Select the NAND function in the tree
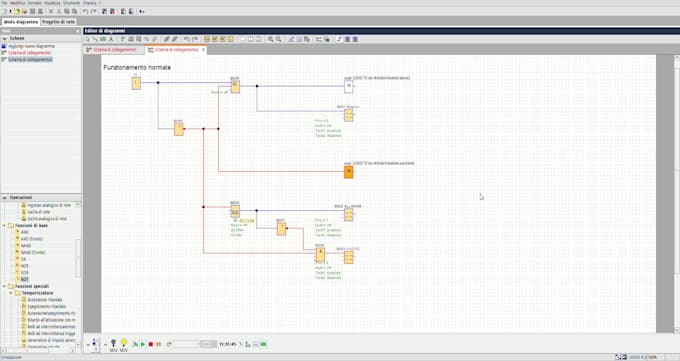Viewport: 680px width, 361px height. pyautogui.click(x=26, y=246)
